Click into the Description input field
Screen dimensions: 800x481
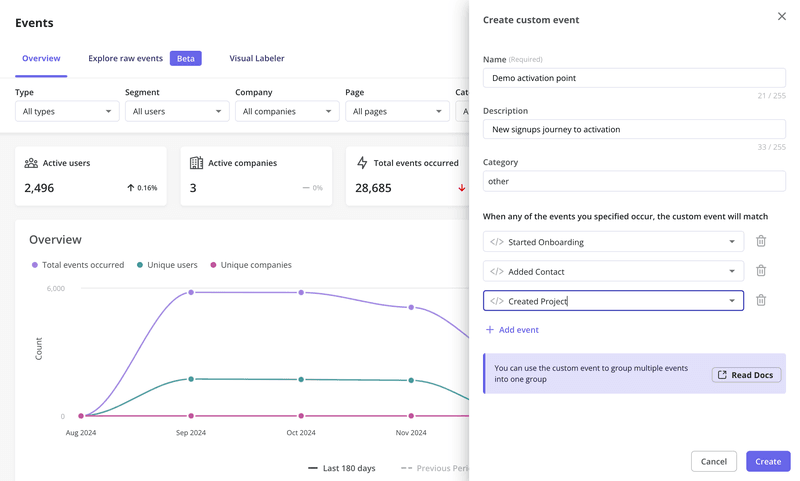click(x=634, y=129)
